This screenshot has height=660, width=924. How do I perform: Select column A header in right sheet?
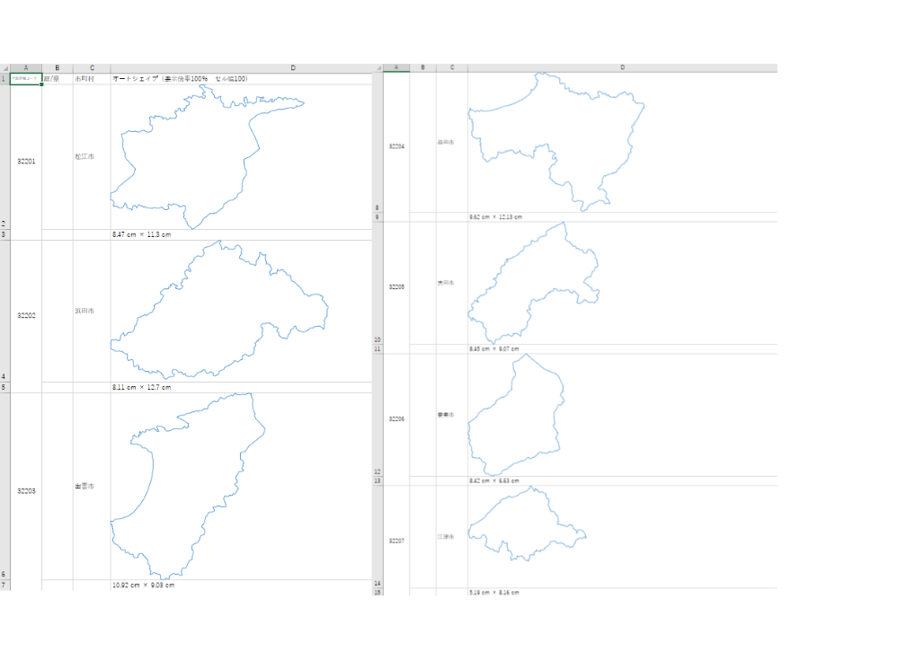pos(397,68)
